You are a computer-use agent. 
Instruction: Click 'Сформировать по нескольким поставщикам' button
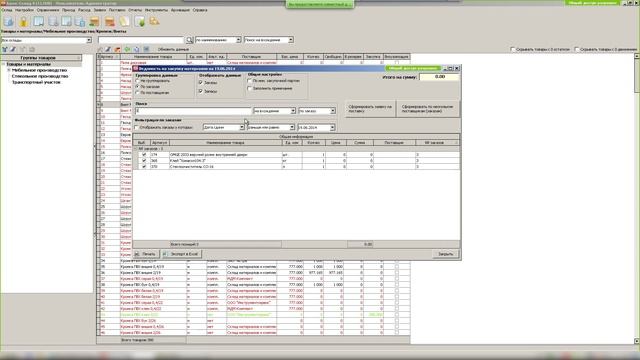[427, 109]
